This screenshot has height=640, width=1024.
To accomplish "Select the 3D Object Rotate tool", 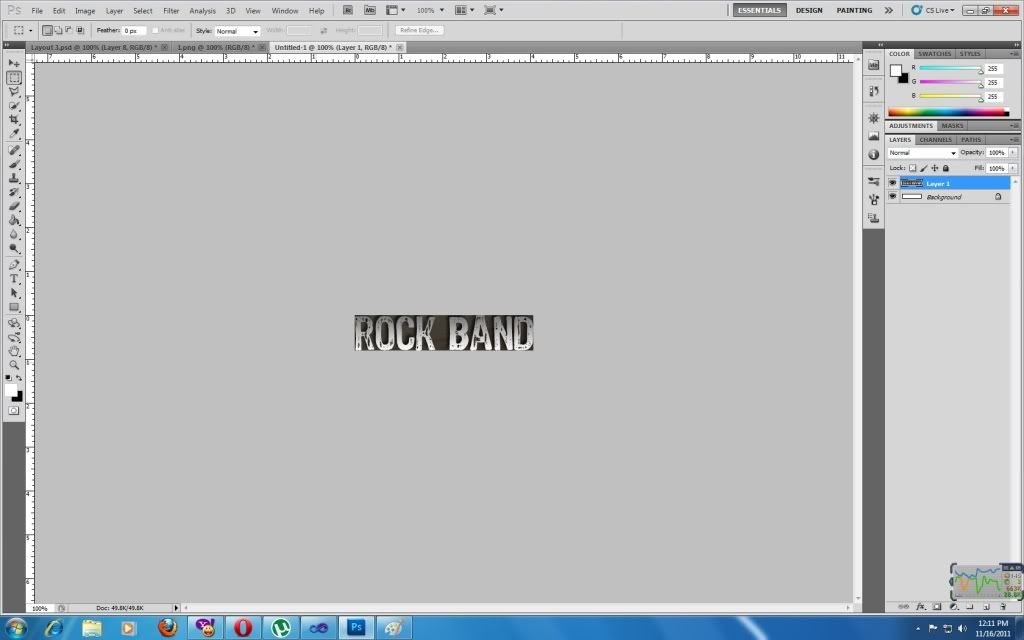I will tap(14, 323).
